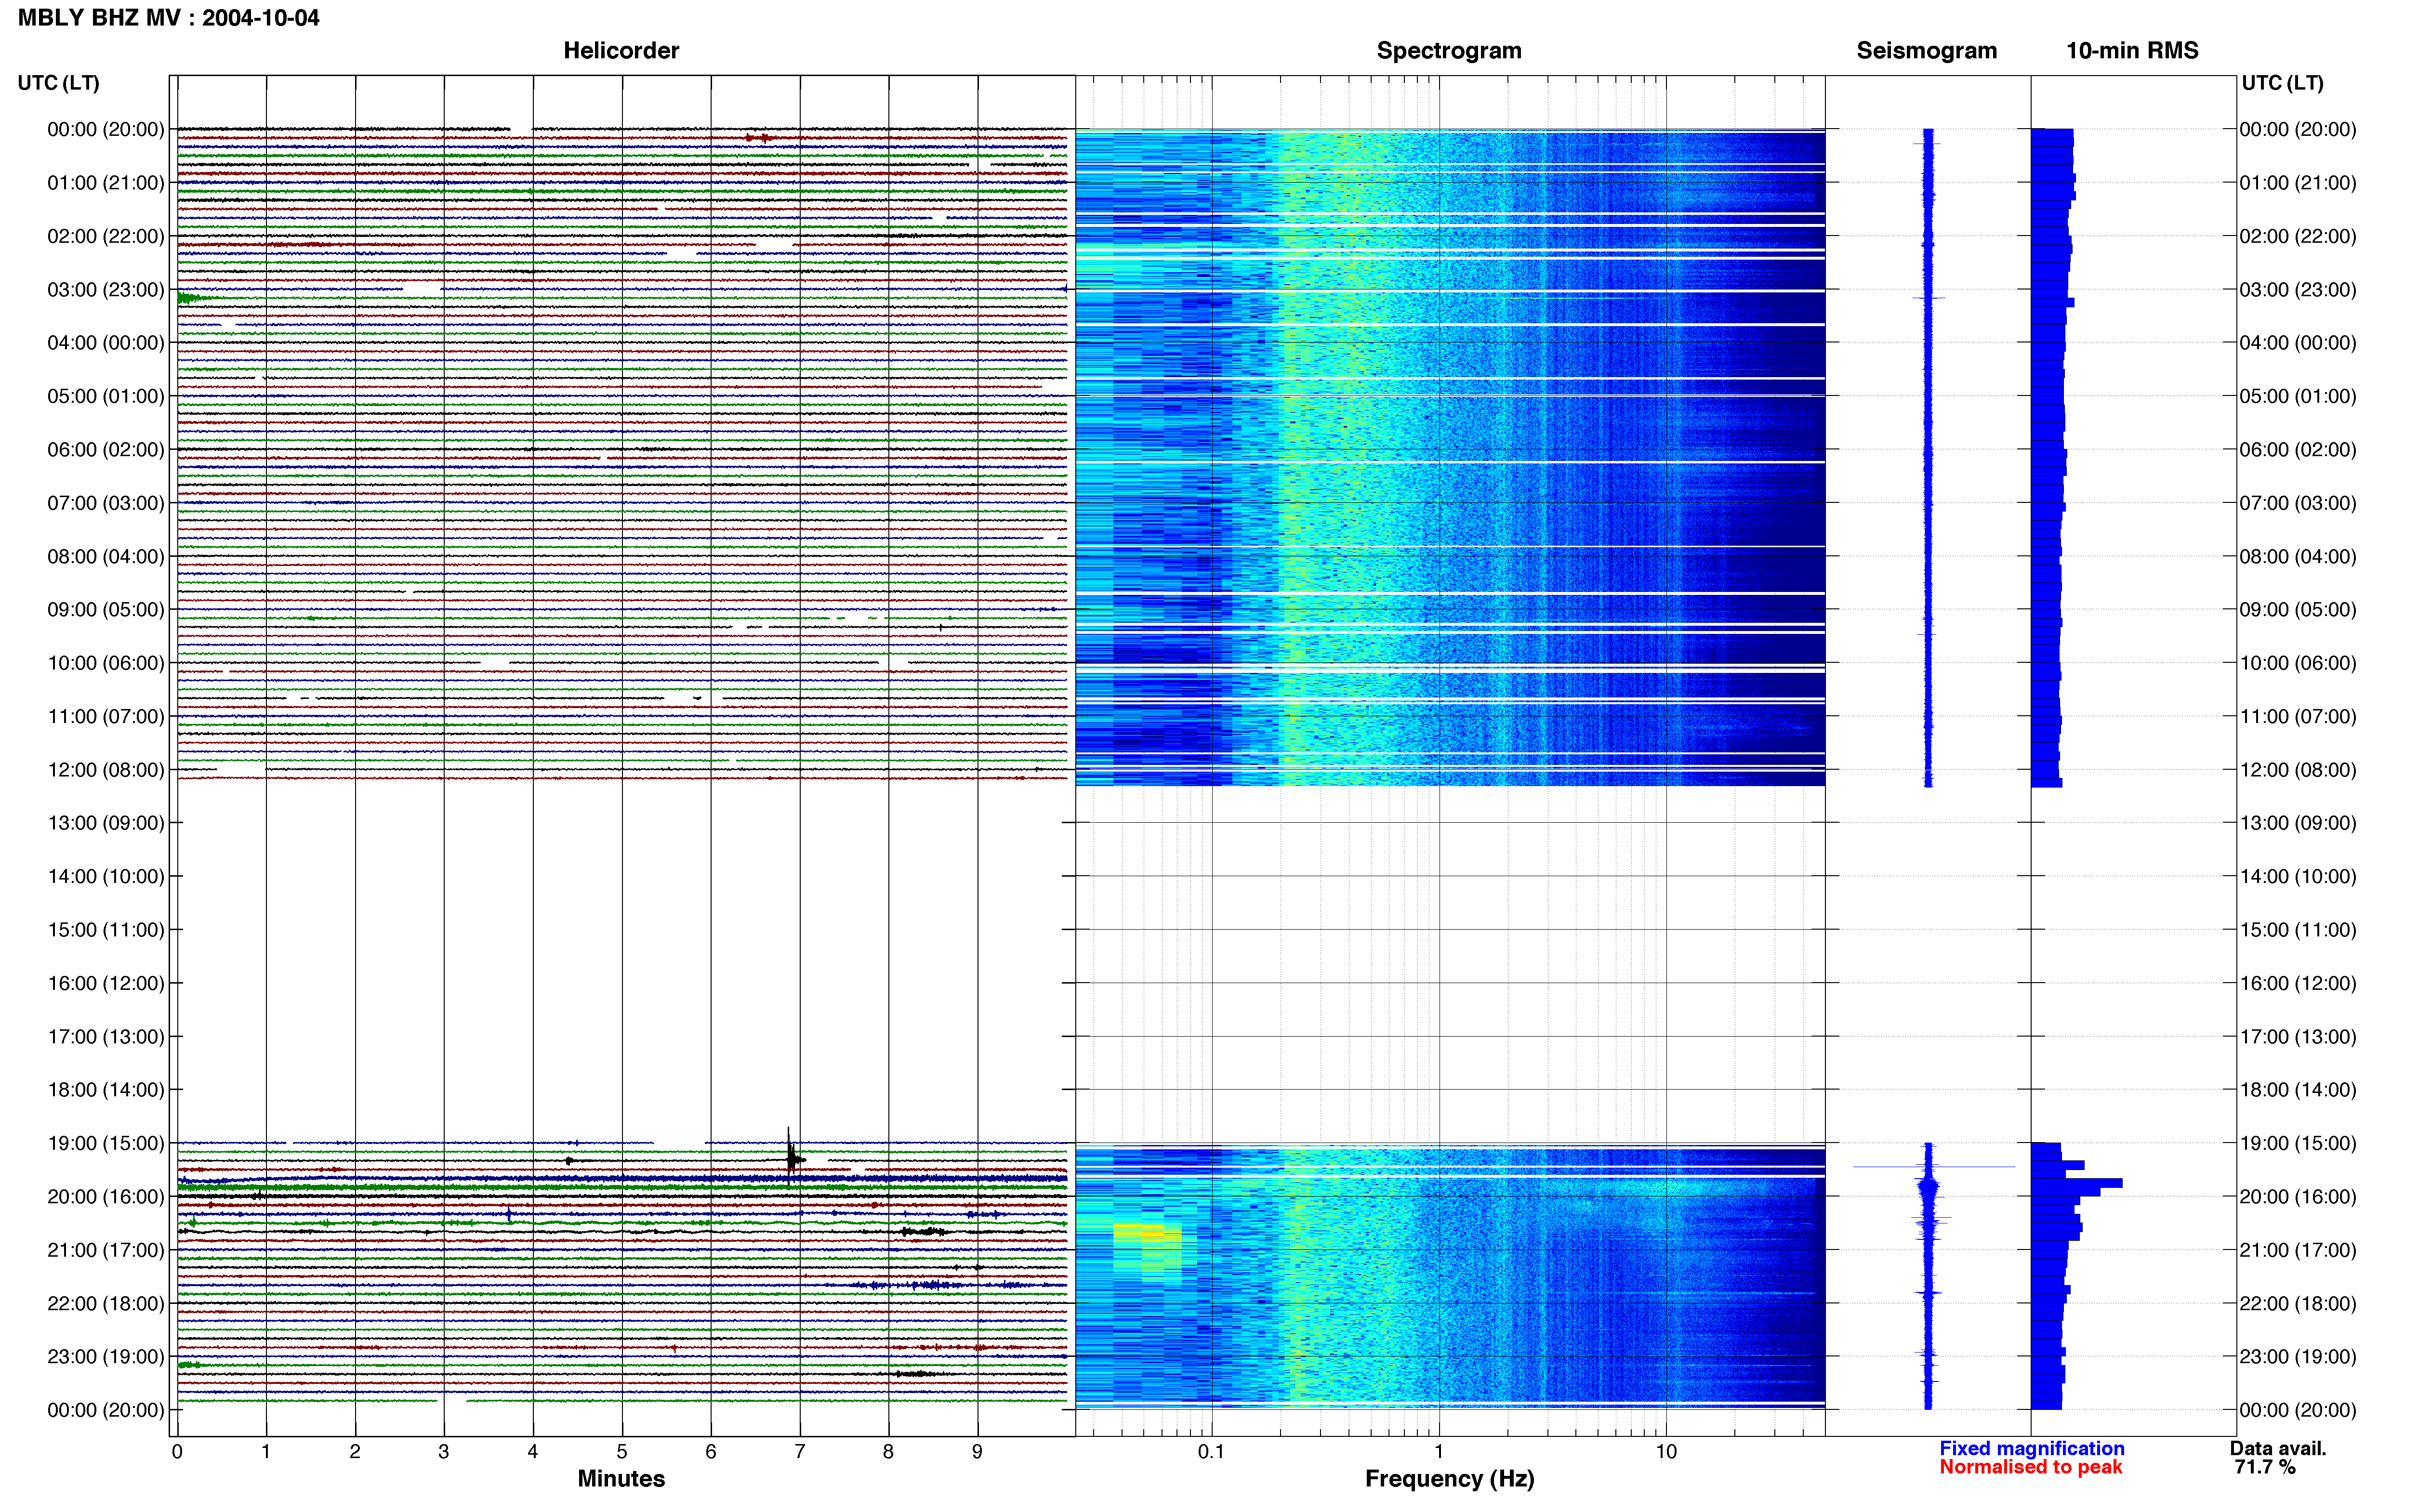The image size is (2418, 1512).
Task: Pick '06:00 (02:00)' on the left axis
Action: click(x=106, y=450)
